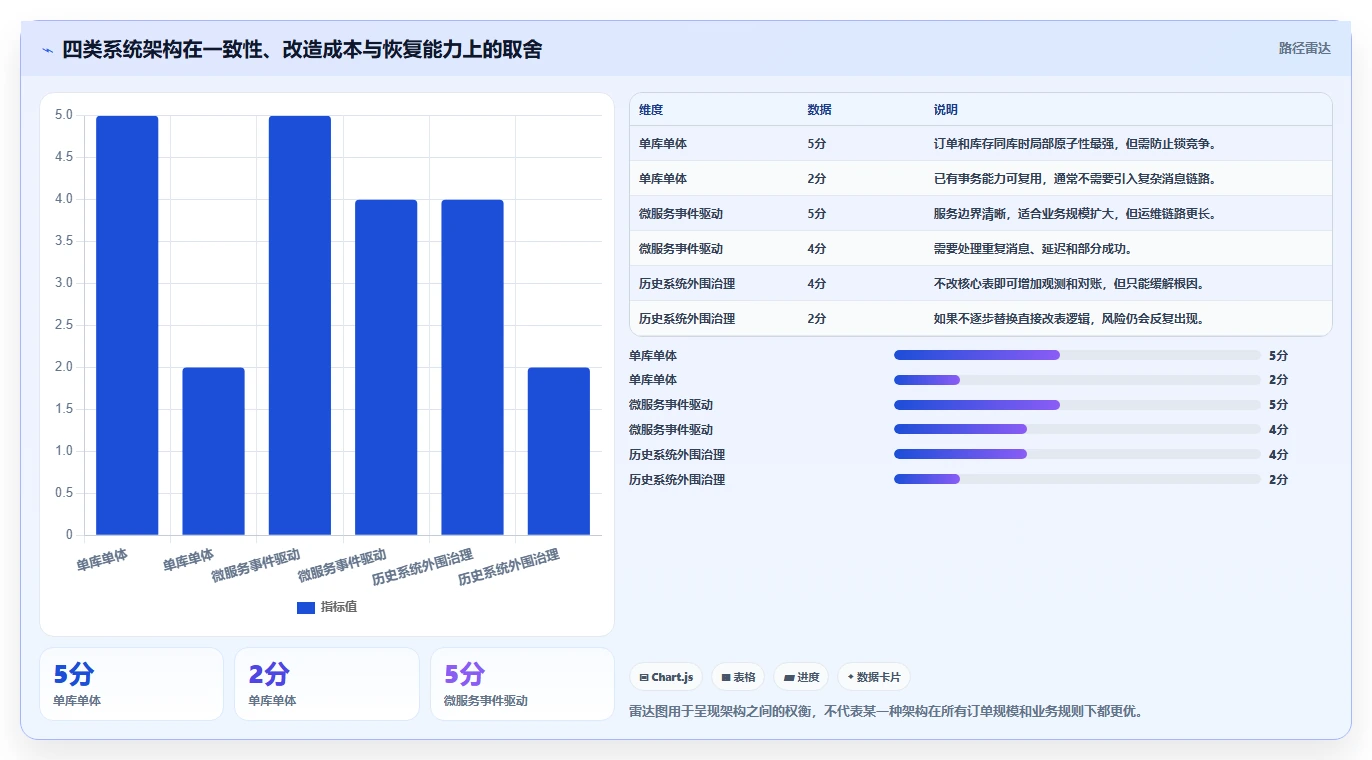Click the 路径雷达 label in the header
This screenshot has height=760, width=1372.
pos(1305,48)
